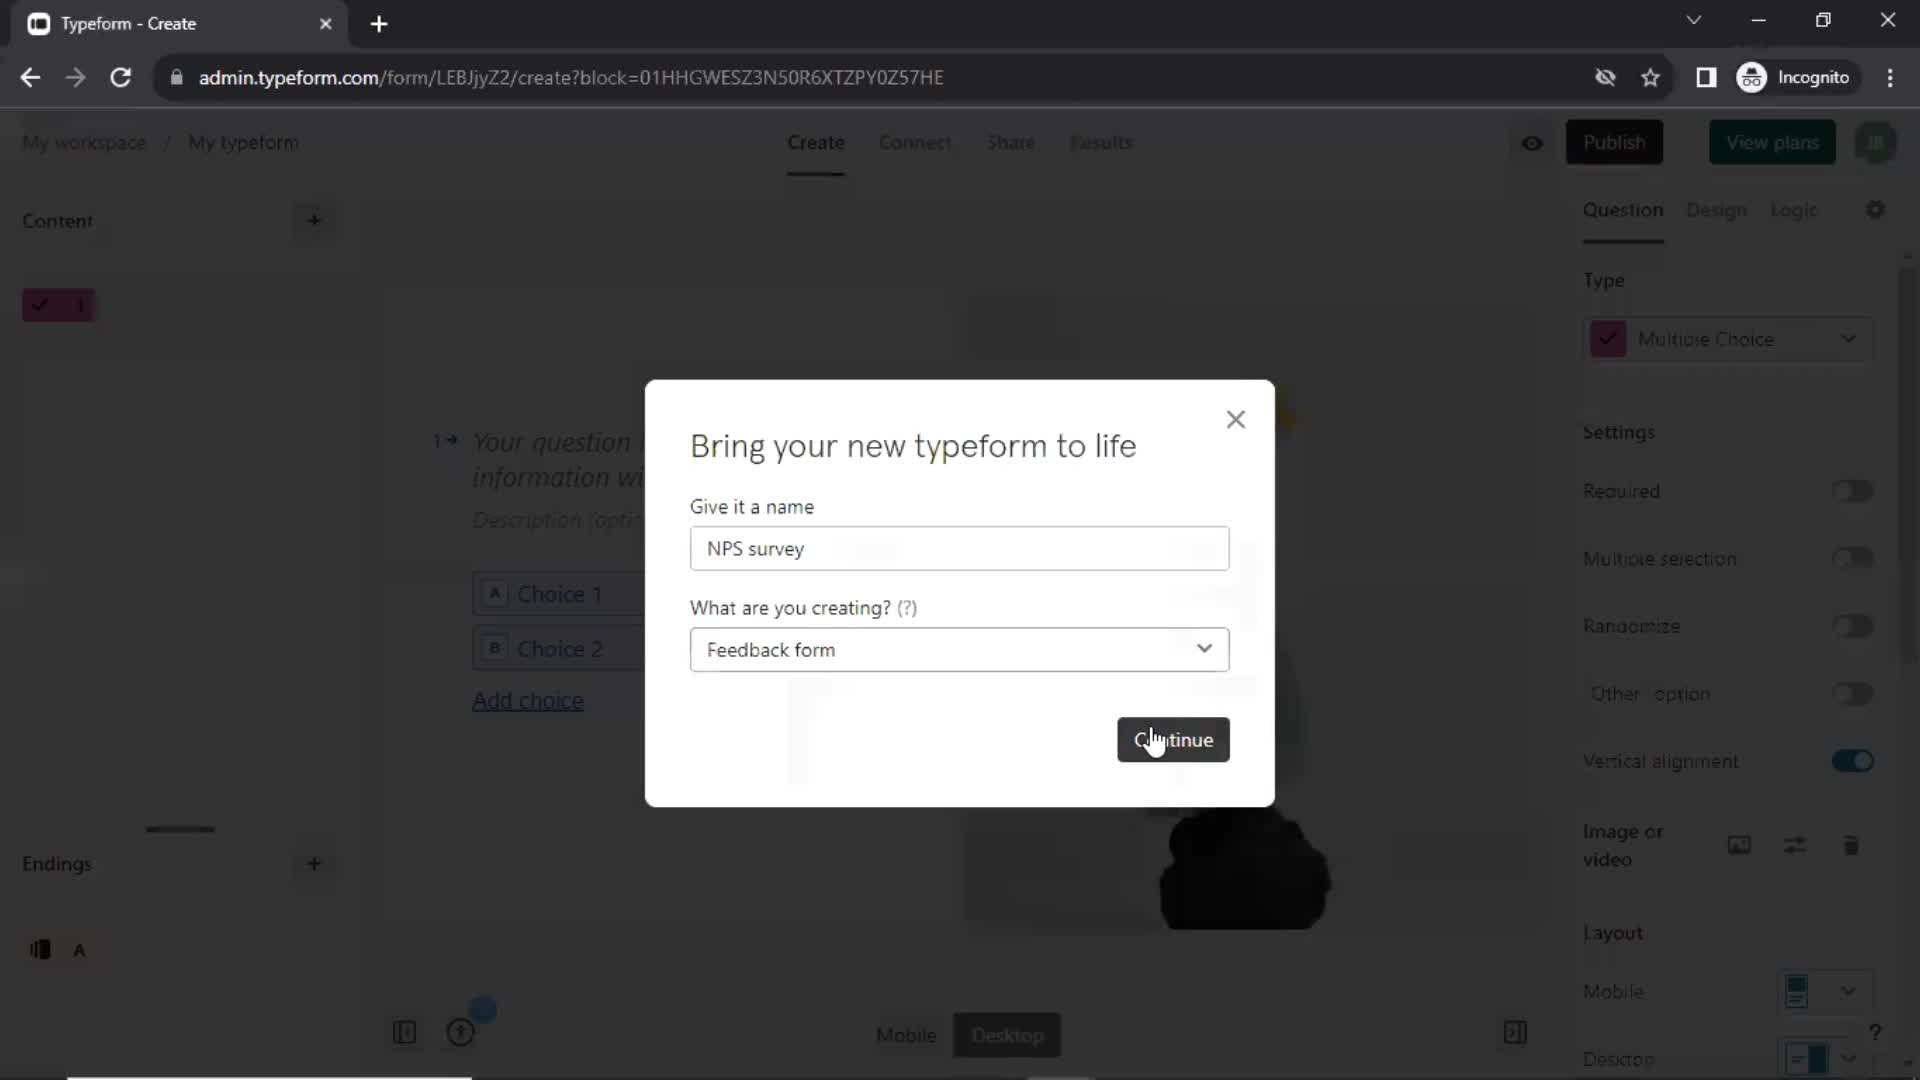Open the Design panel tab
This screenshot has height=1080, width=1920.
click(x=1716, y=210)
